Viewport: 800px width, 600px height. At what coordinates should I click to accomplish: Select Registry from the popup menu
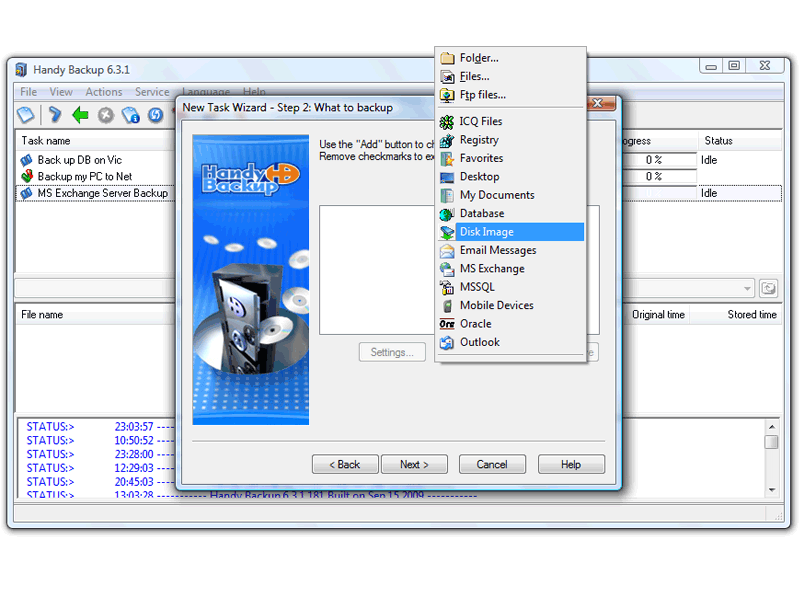510,140
